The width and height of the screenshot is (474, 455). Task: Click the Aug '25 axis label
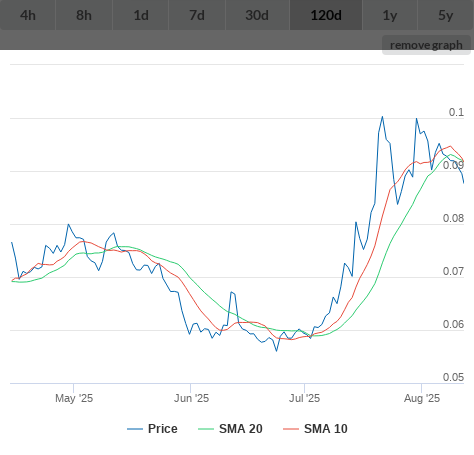point(422,398)
